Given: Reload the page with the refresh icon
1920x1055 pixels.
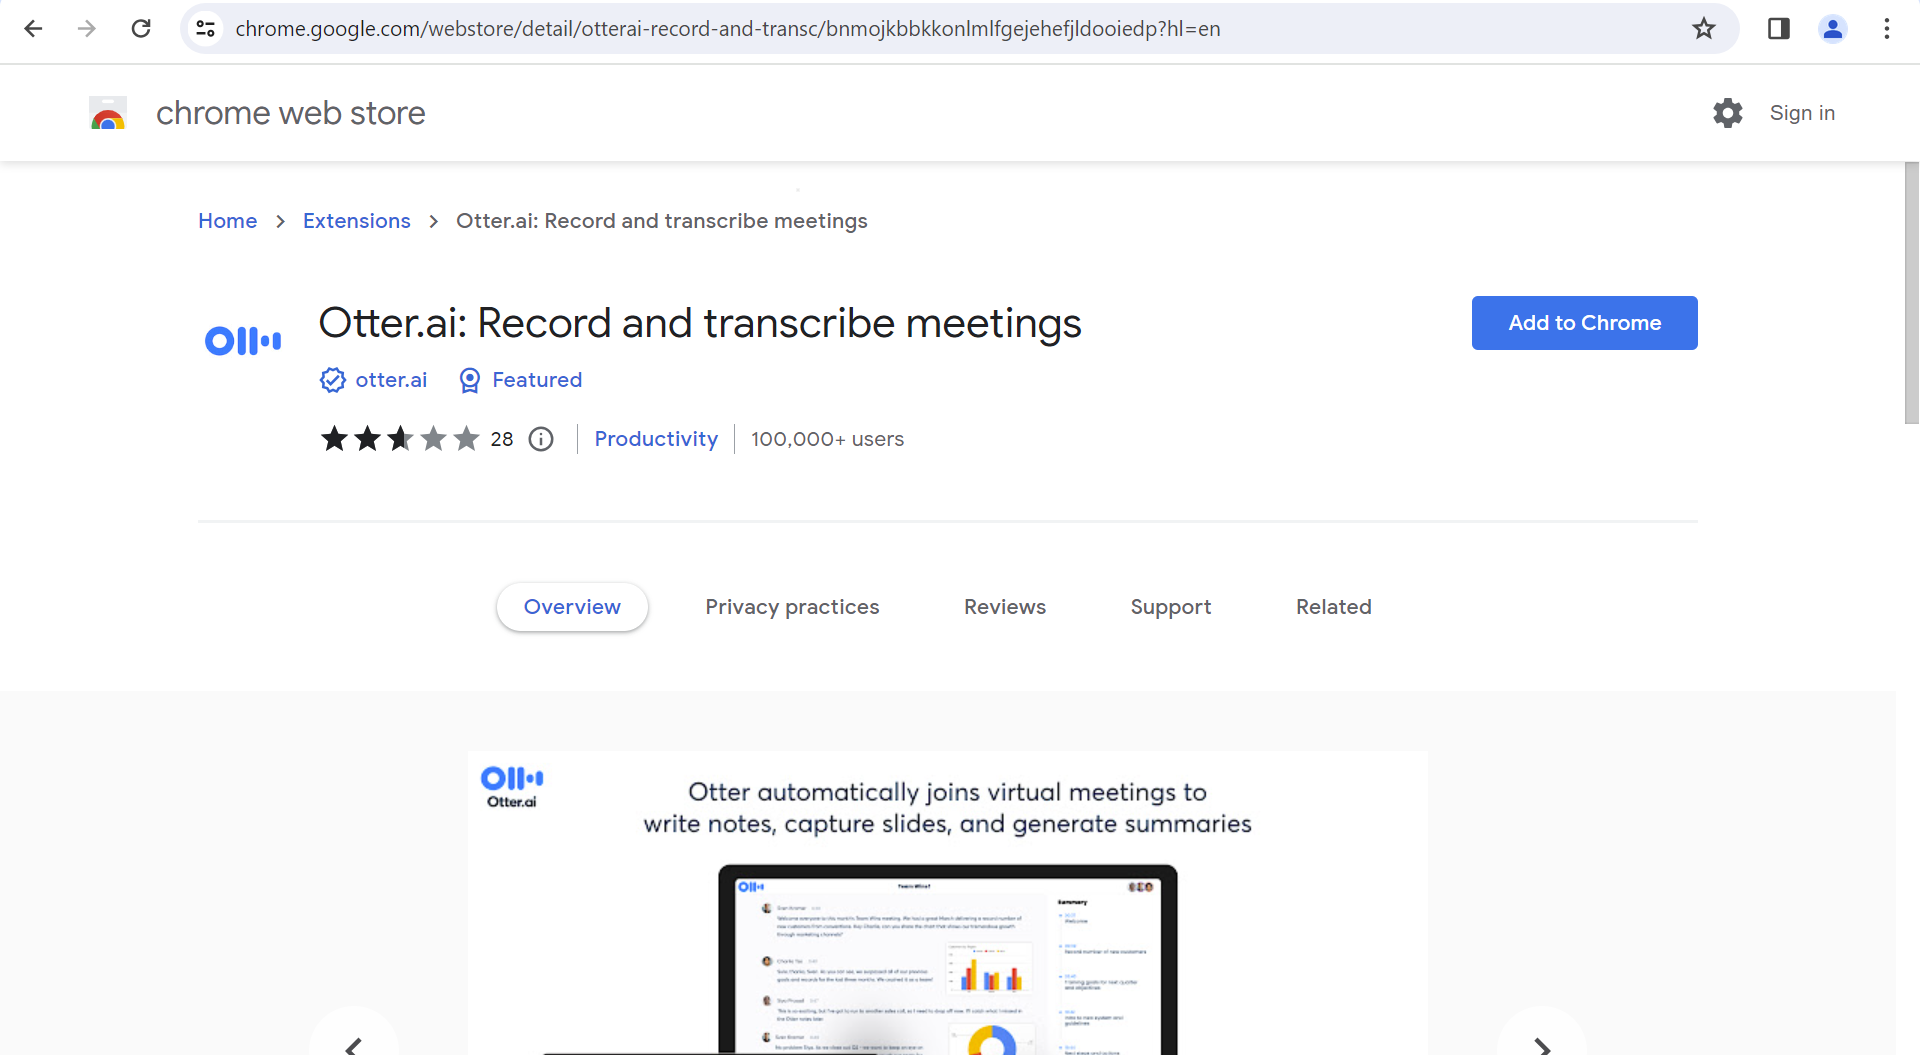Looking at the screenshot, I should pos(141,29).
